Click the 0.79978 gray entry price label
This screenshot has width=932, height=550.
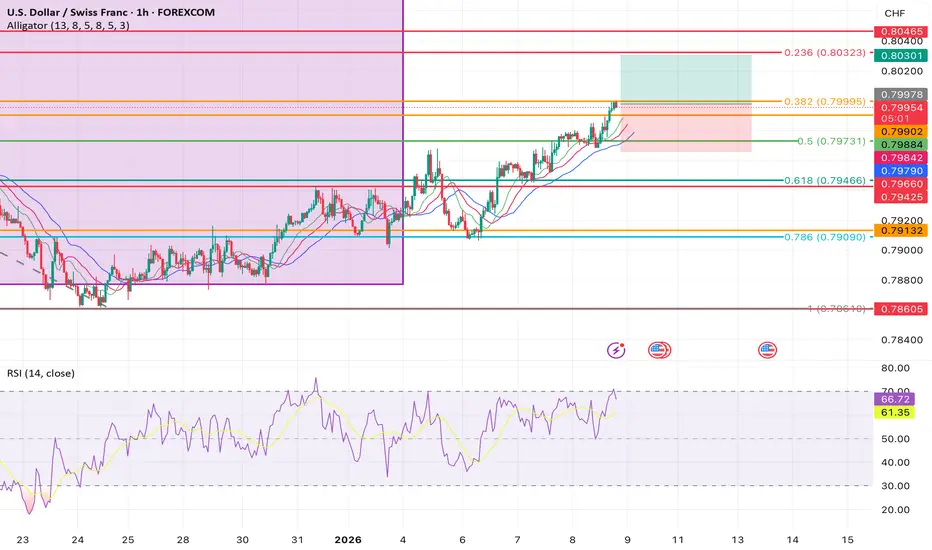pos(901,95)
